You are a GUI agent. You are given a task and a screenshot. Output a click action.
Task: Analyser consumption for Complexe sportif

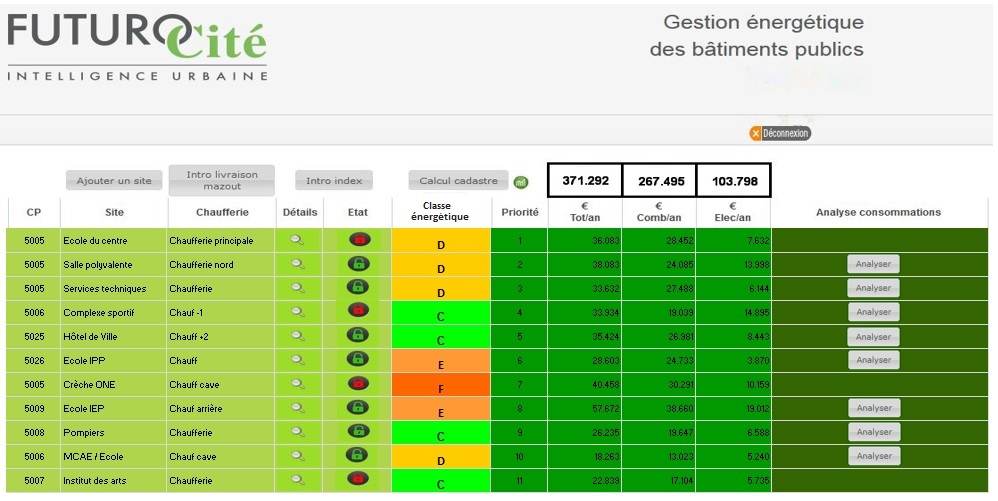coord(873,312)
